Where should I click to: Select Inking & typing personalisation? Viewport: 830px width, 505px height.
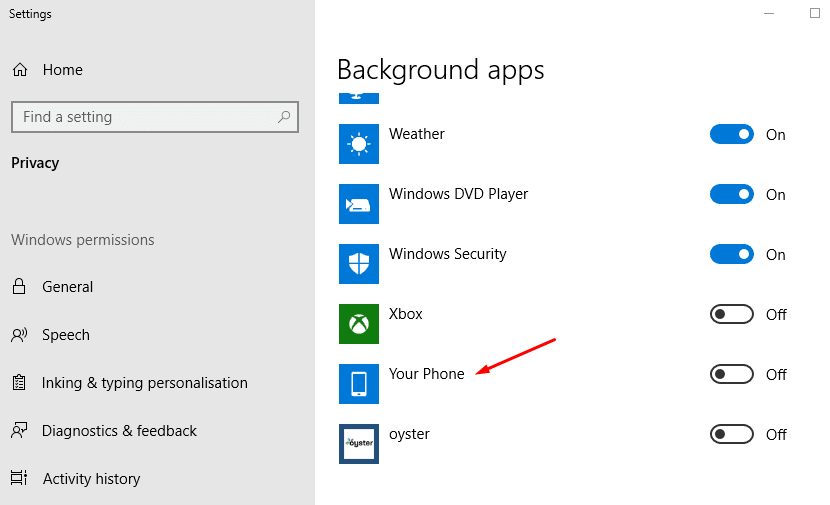point(144,383)
